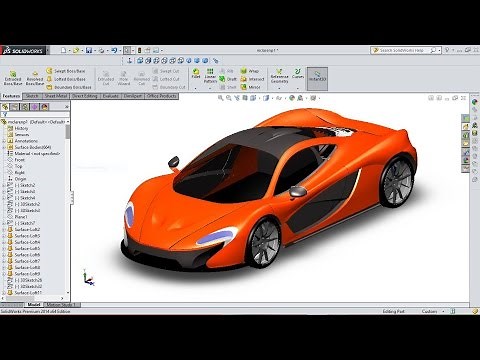Select the Model tab at bottom
The image size is (480, 360).
tap(34, 305)
